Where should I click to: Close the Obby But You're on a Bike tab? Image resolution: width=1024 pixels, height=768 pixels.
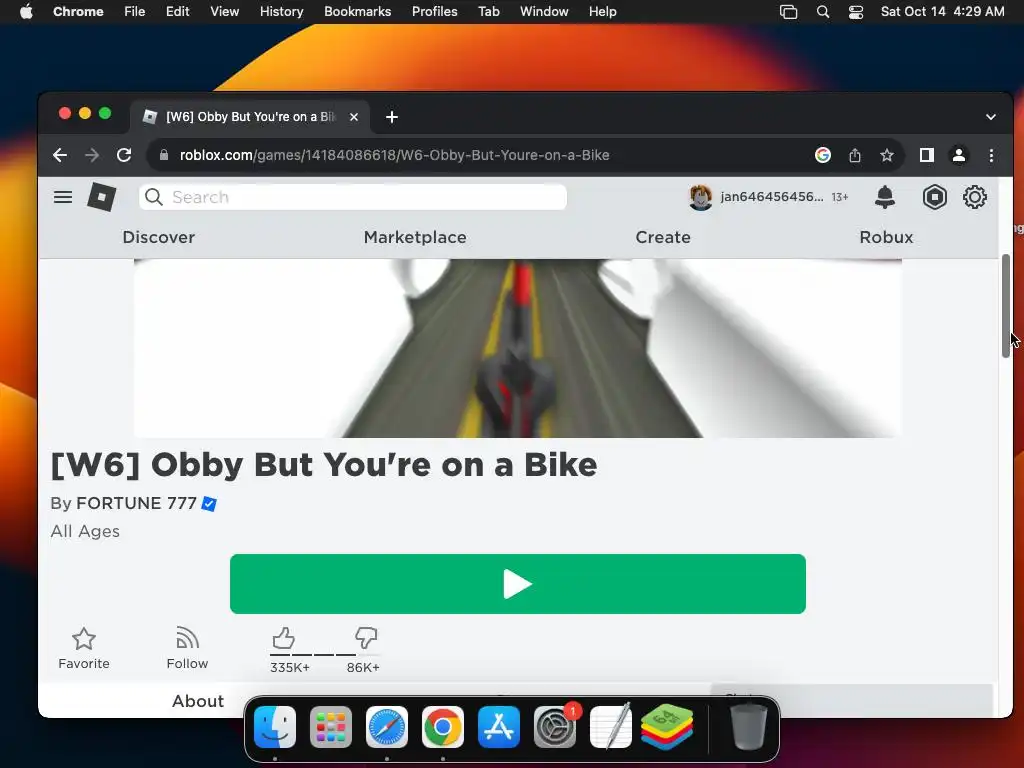click(x=354, y=117)
